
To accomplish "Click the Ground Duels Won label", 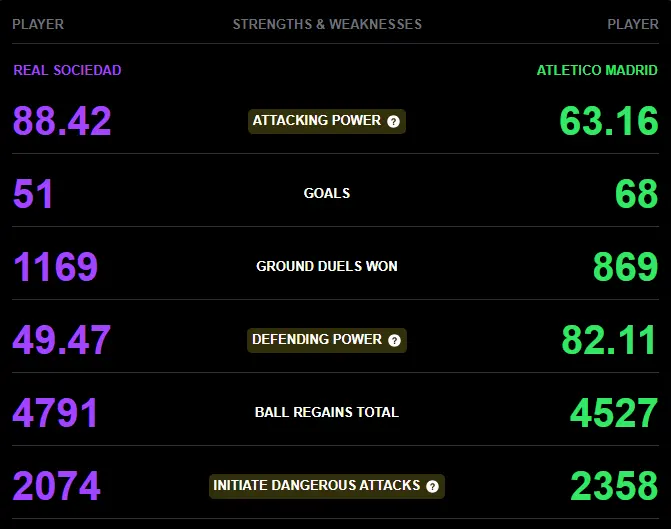I will pyautogui.click(x=327, y=266).
